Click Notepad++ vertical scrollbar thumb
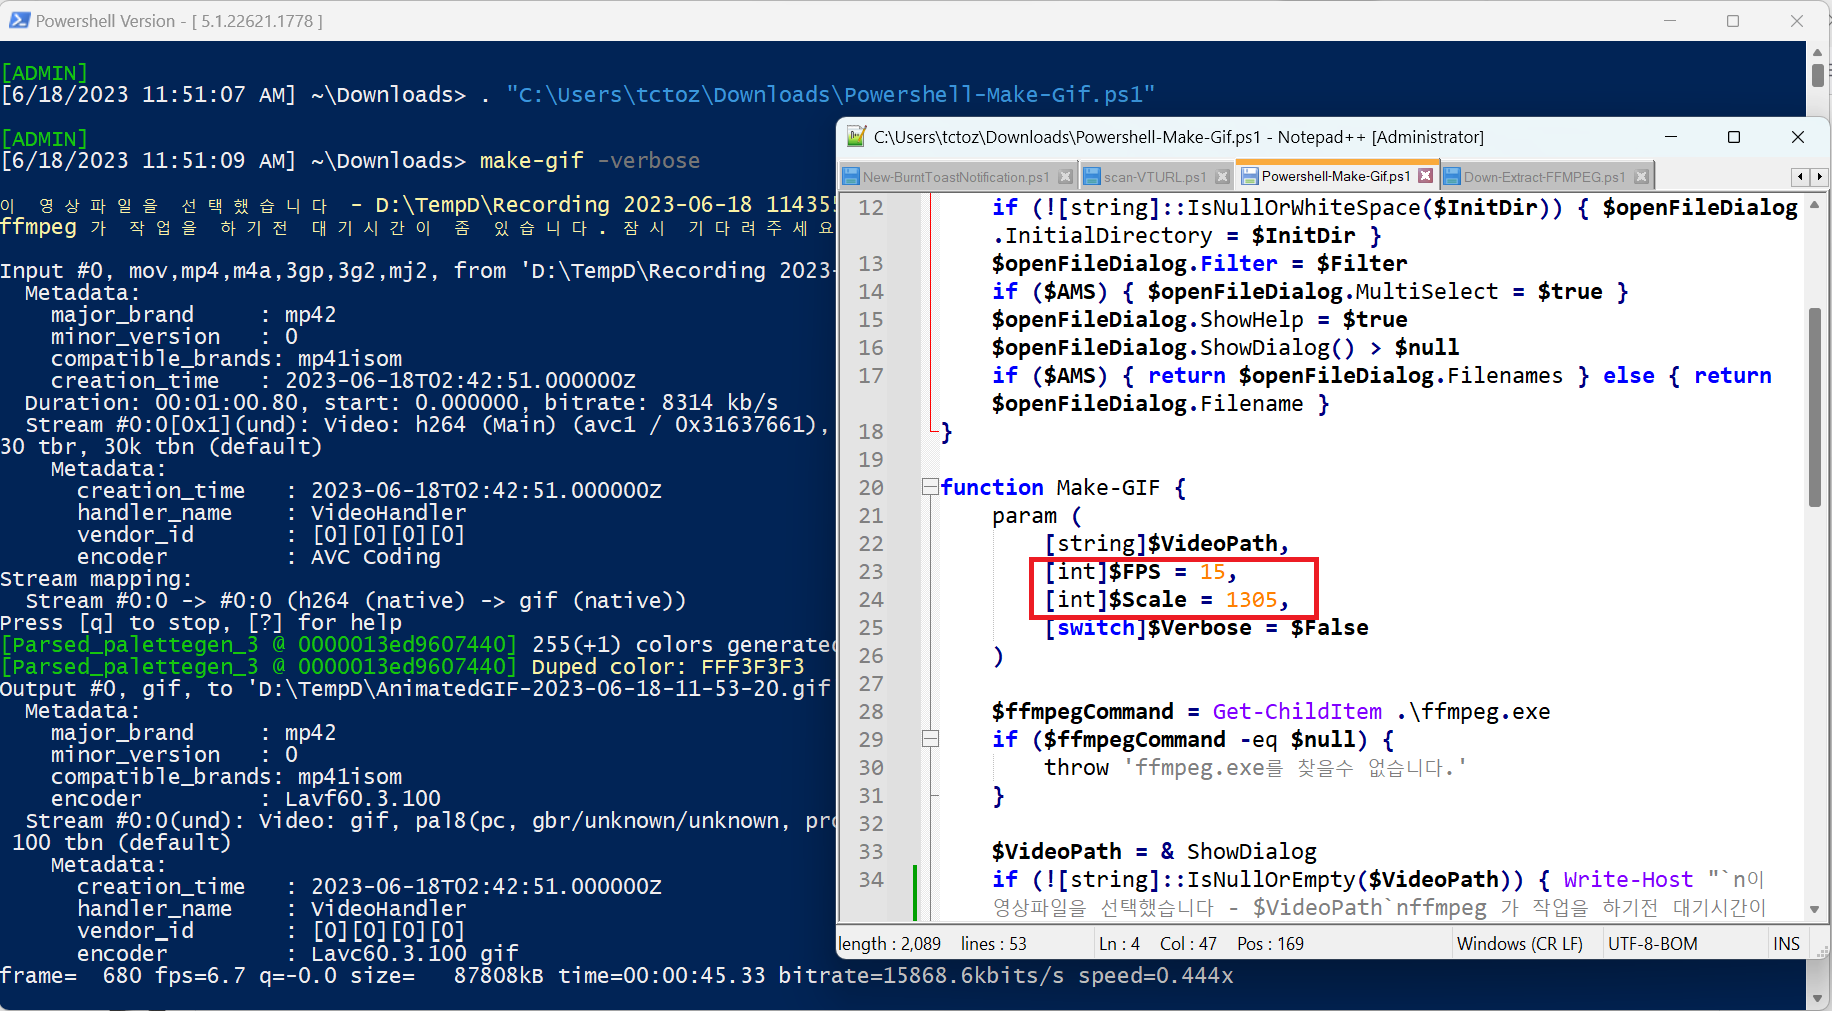Image resolution: width=1832 pixels, height=1011 pixels. tap(1815, 408)
